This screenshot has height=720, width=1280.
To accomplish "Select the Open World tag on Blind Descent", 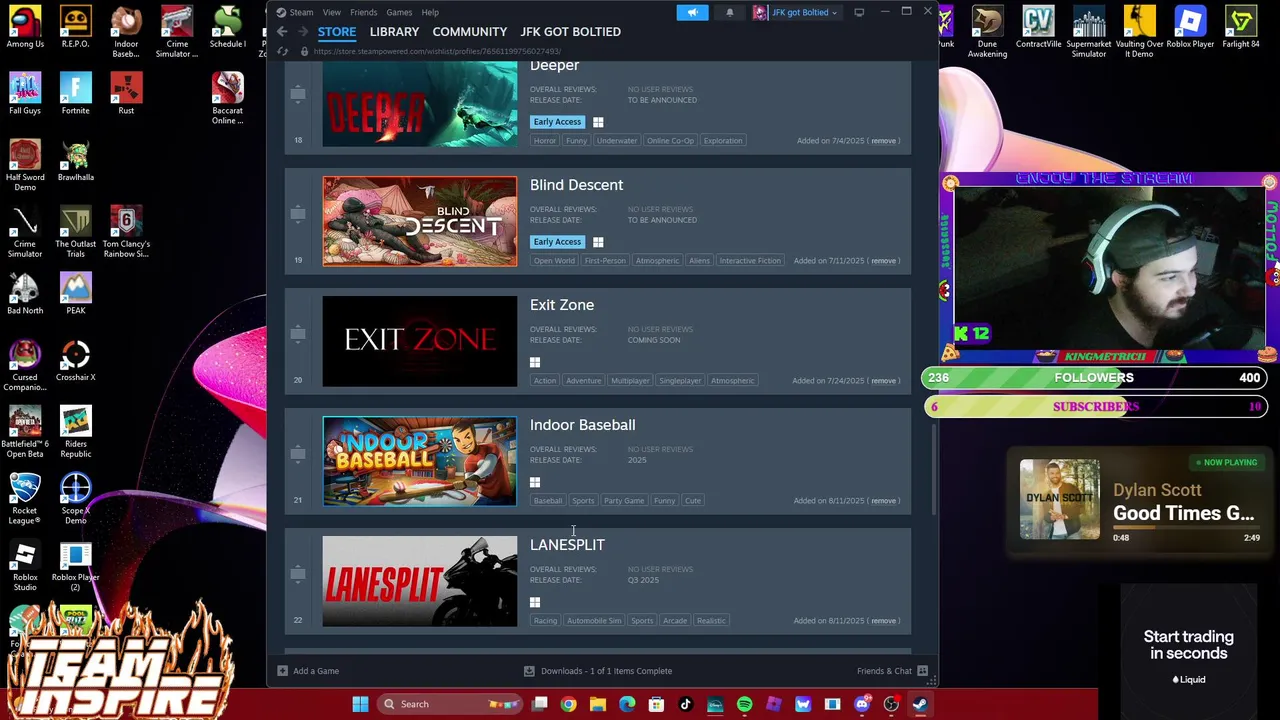I will (x=554, y=261).
